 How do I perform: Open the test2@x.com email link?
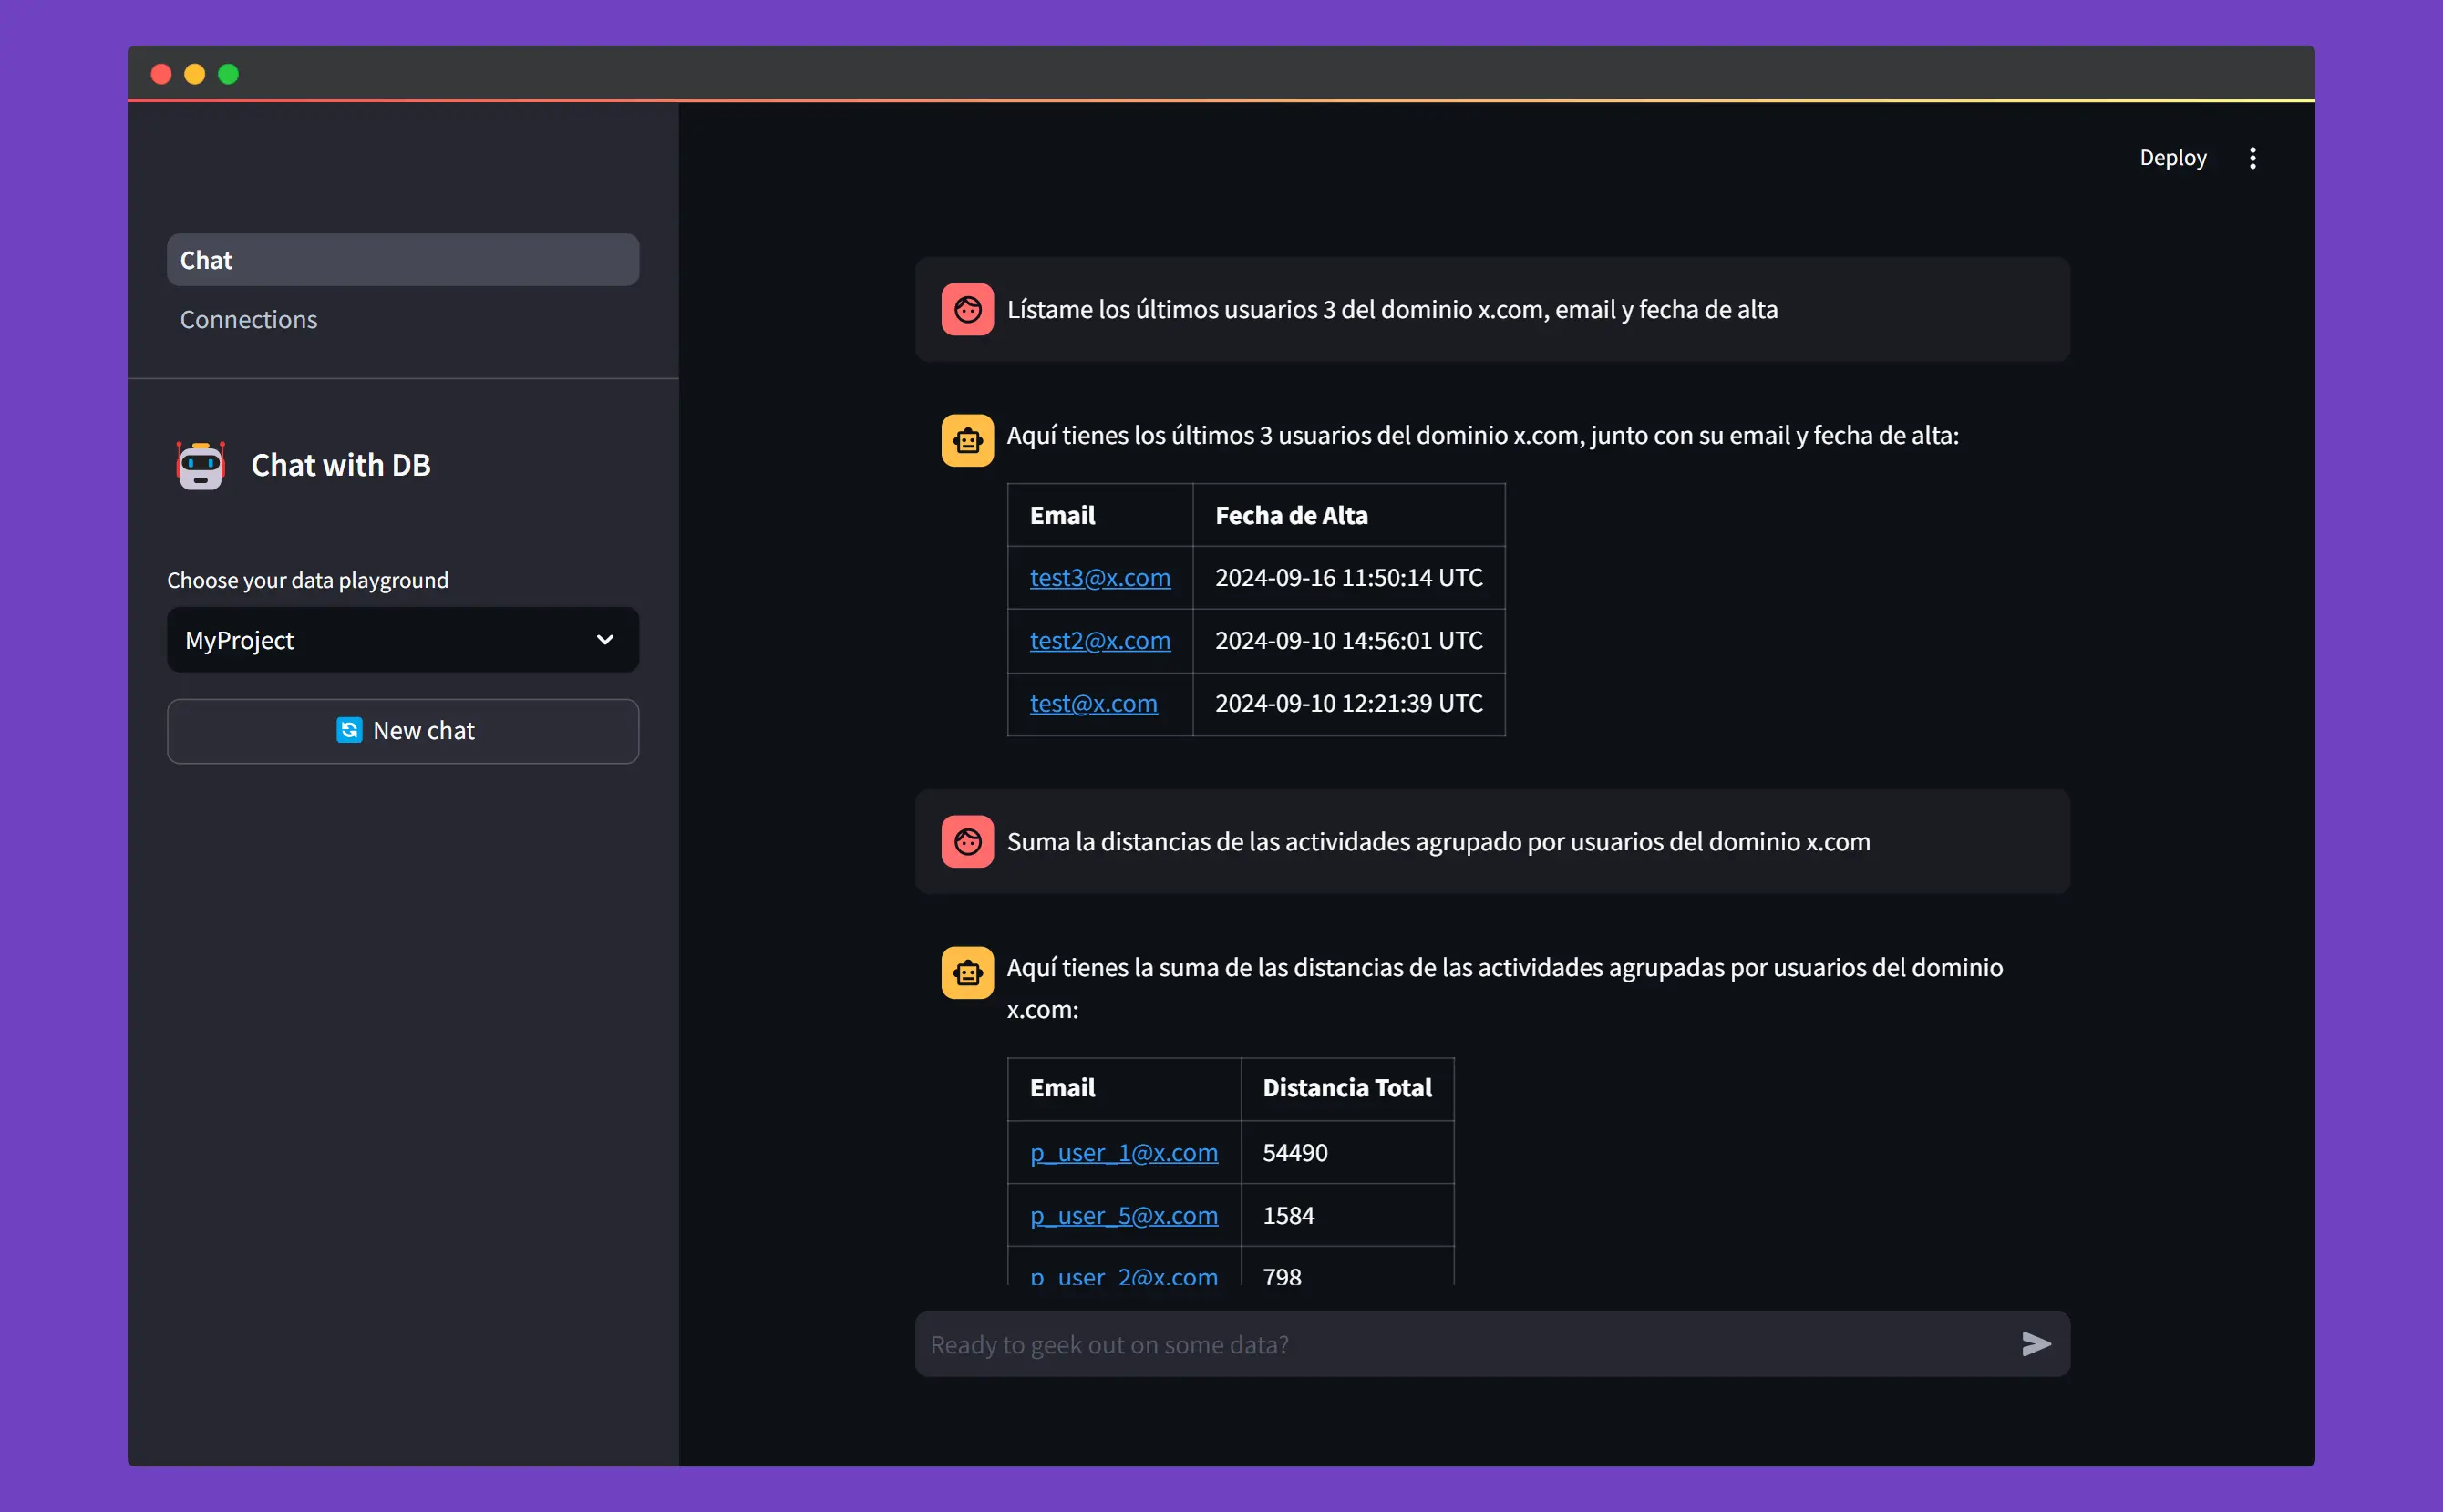click(x=1099, y=641)
